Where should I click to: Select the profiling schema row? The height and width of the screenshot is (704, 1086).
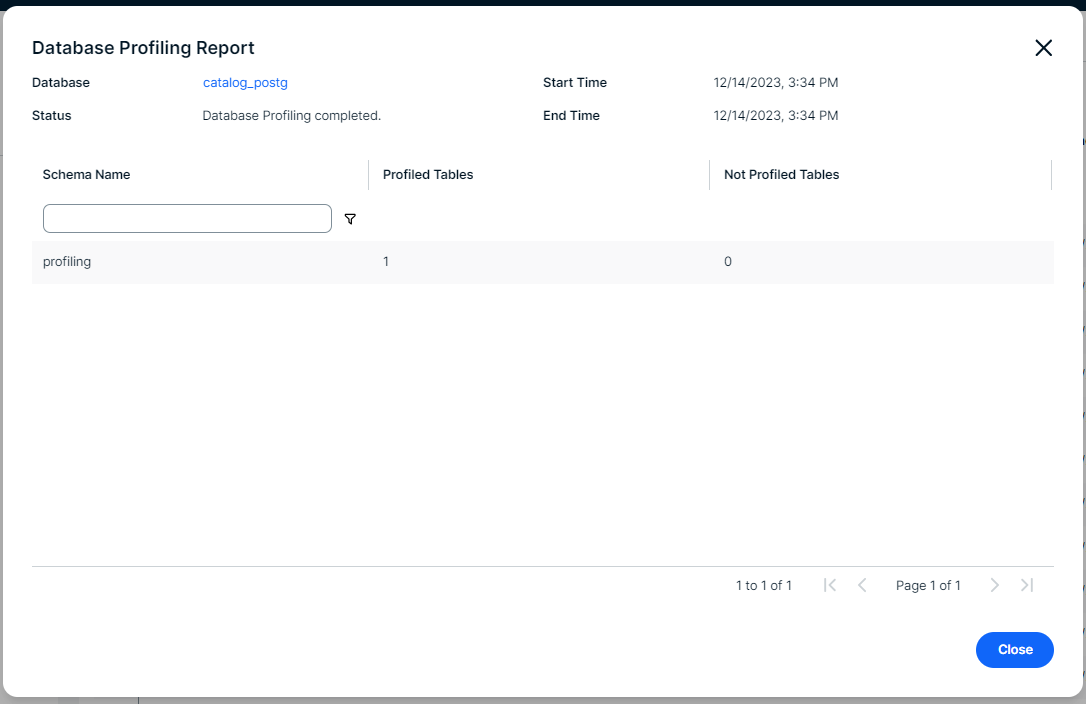pyautogui.click(x=67, y=262)
